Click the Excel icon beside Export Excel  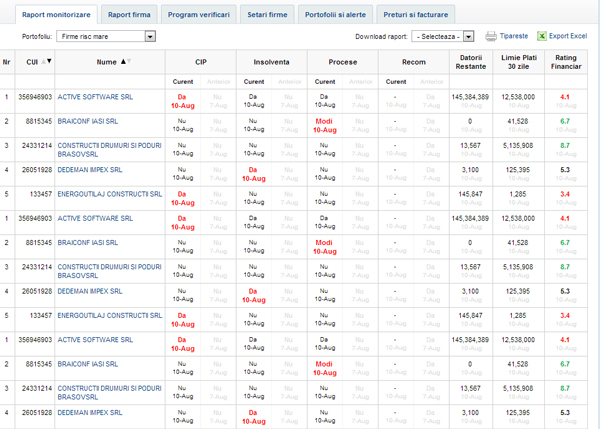pyautogui.click(x=541, y=36)
